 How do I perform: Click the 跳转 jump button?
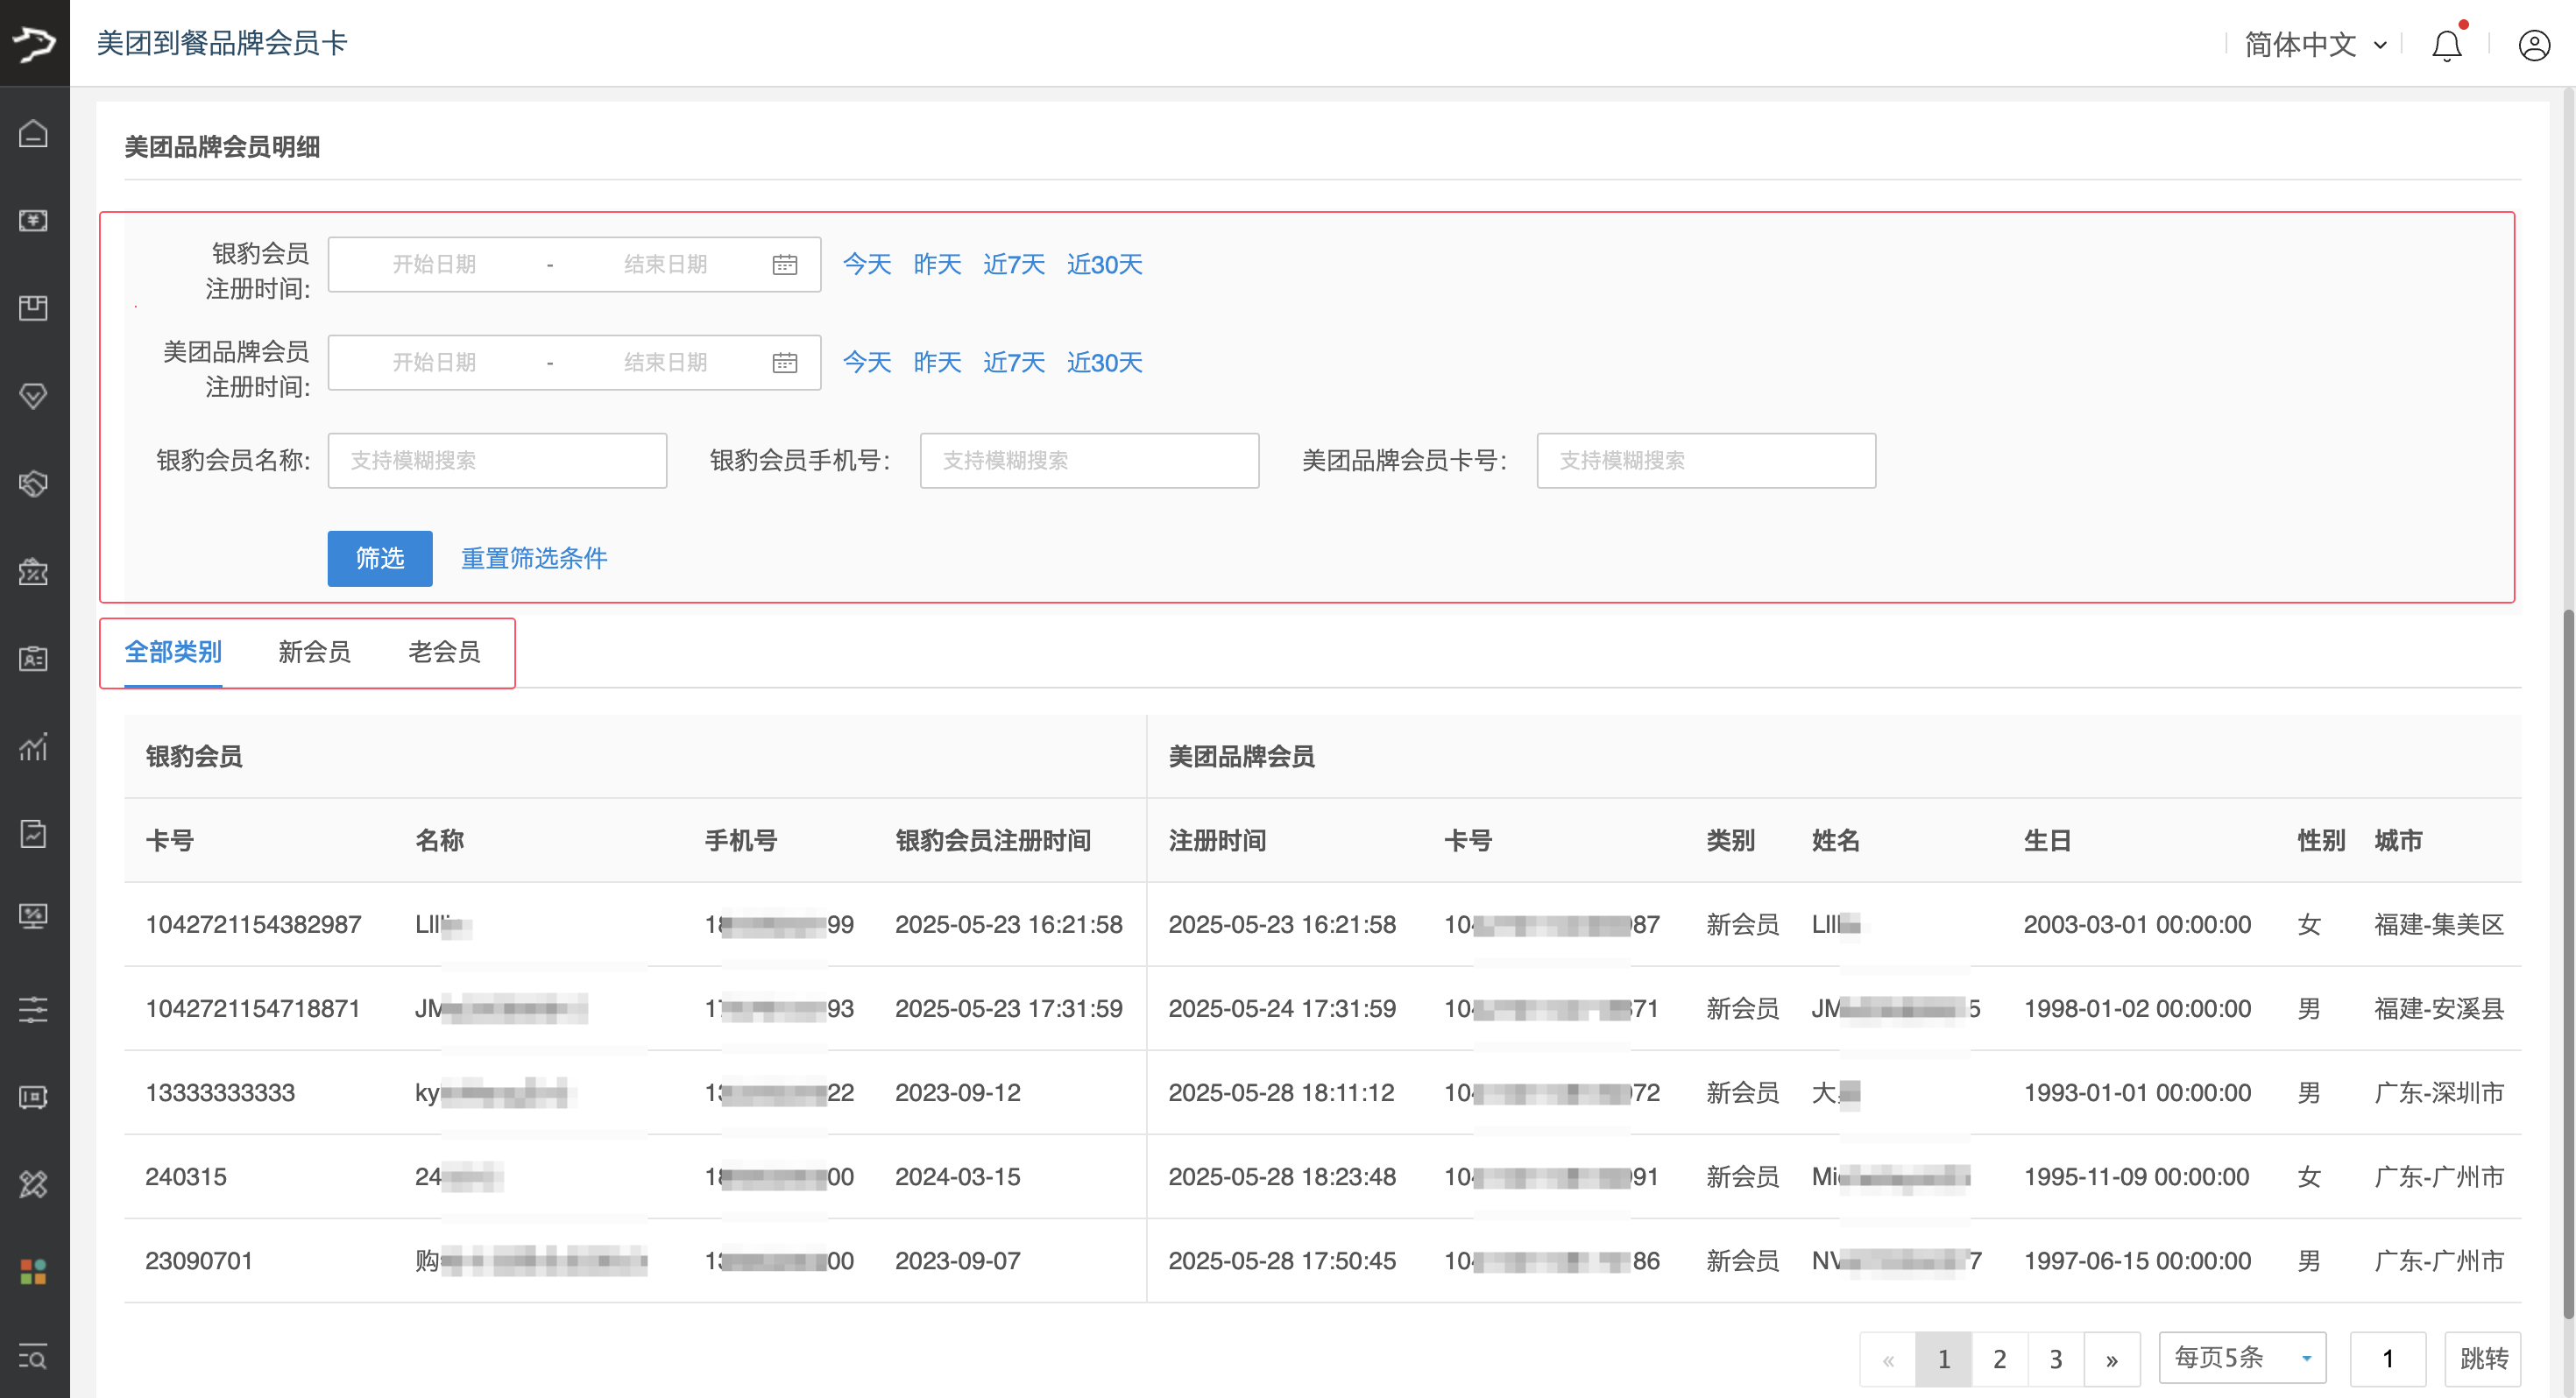point(2483,1358)
